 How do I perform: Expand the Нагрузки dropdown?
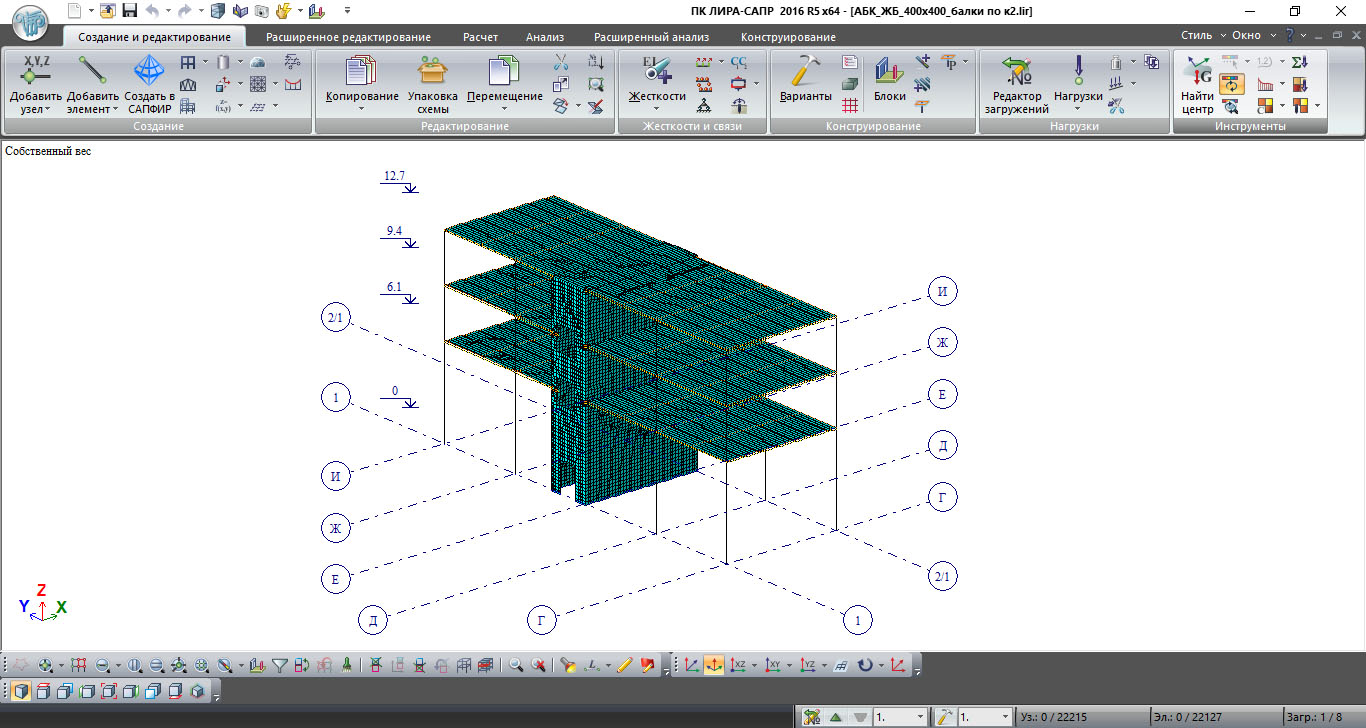[1078, 108]
